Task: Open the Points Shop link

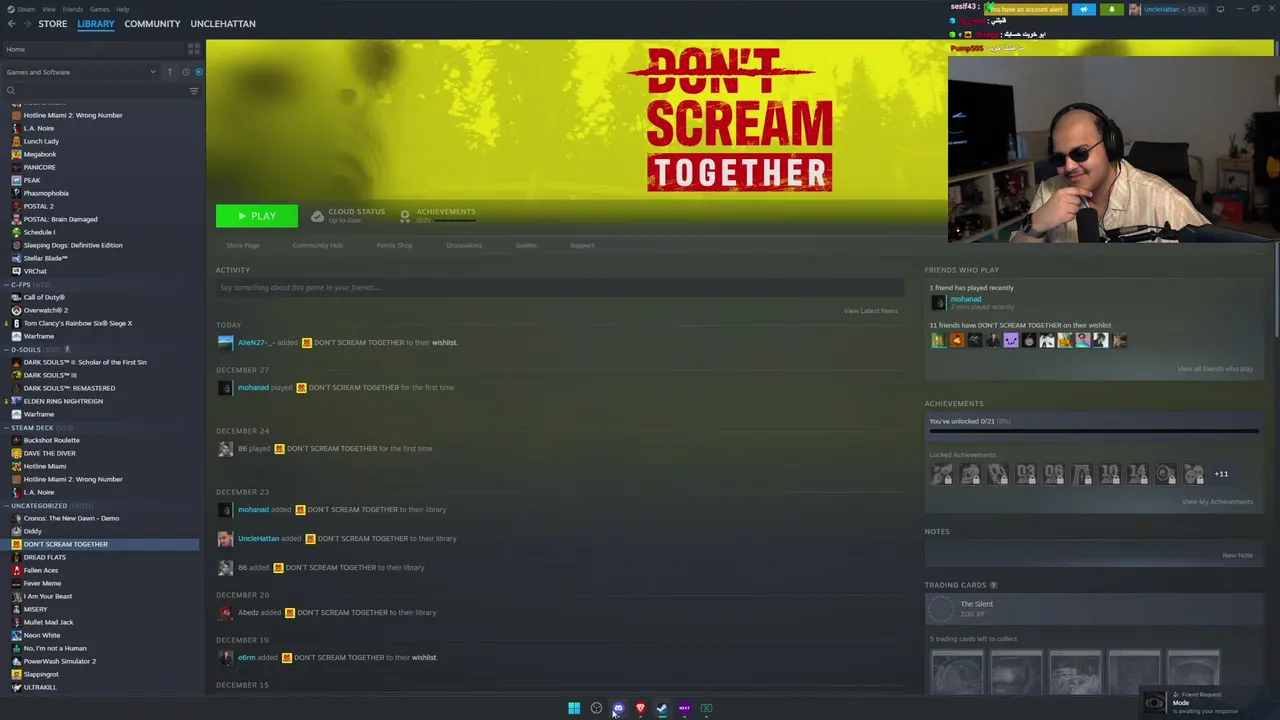Action: point(394,245)
